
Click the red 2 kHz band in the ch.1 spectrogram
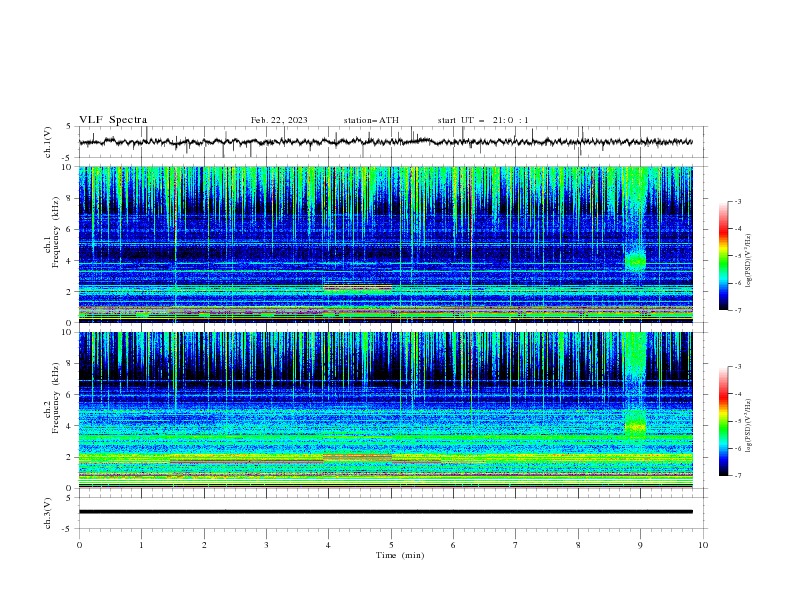358,287
